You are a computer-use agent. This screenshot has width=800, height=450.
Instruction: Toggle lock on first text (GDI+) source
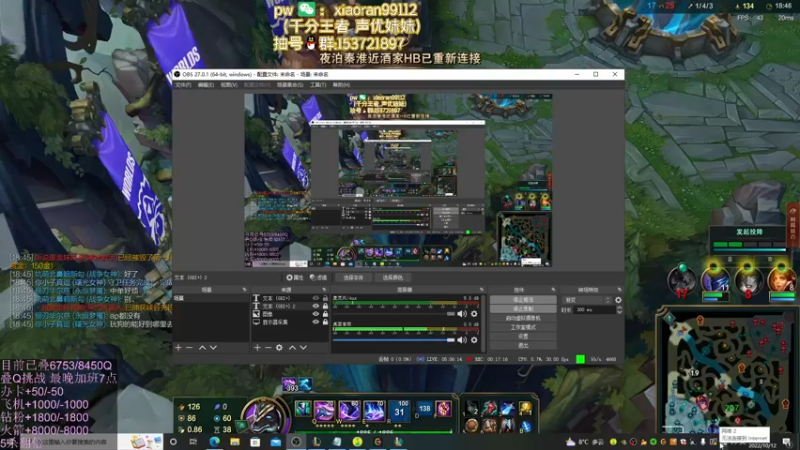point(325,298)
